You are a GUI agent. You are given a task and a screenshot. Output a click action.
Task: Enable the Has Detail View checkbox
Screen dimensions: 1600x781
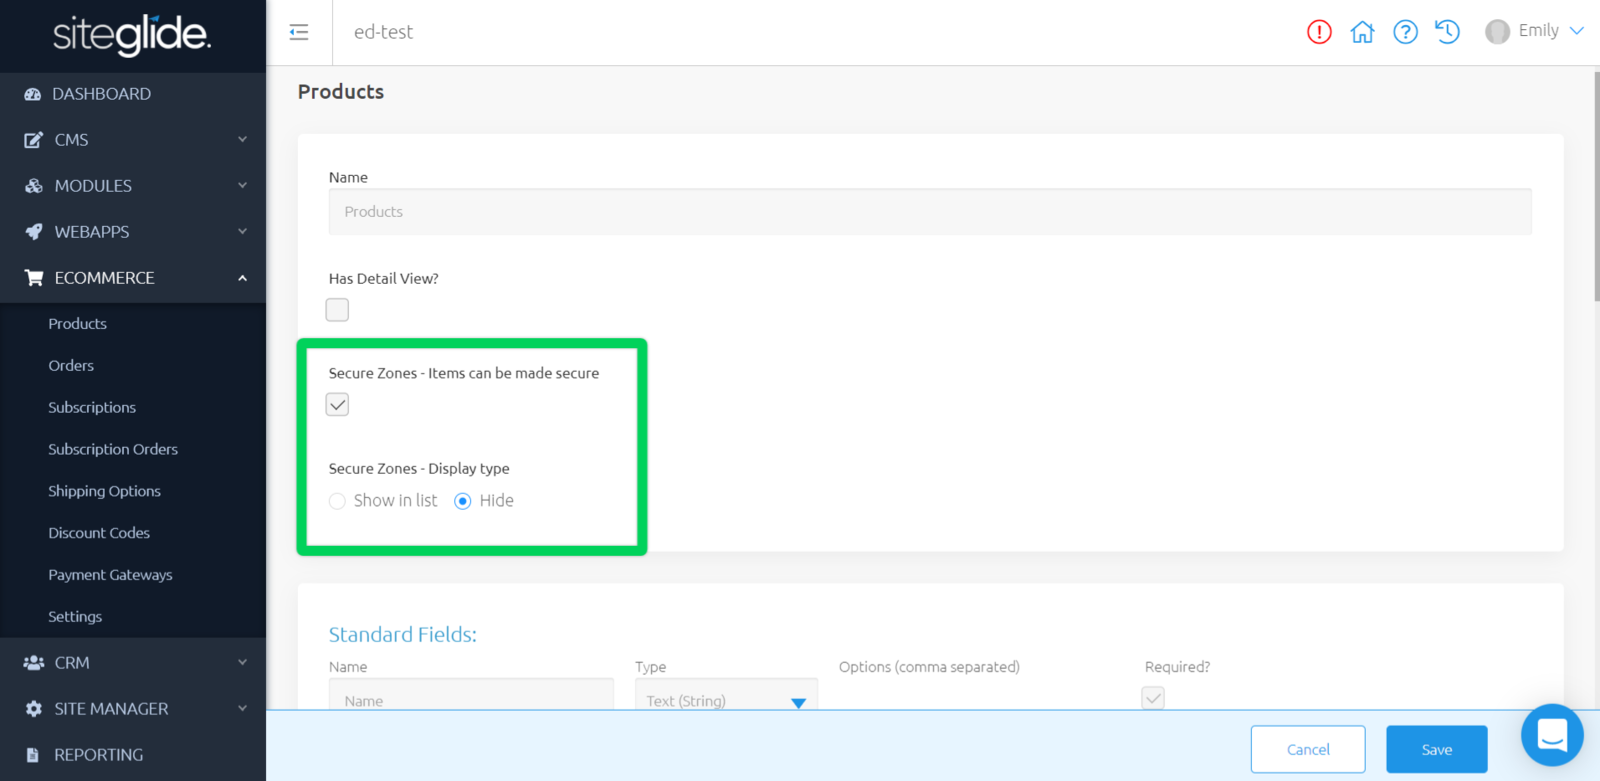(337, 310)
